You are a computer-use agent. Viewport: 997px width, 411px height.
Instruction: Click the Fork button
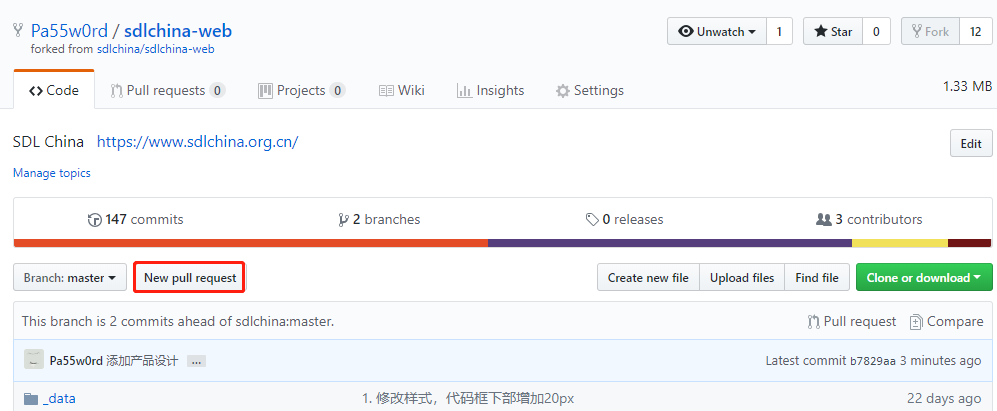928,32
